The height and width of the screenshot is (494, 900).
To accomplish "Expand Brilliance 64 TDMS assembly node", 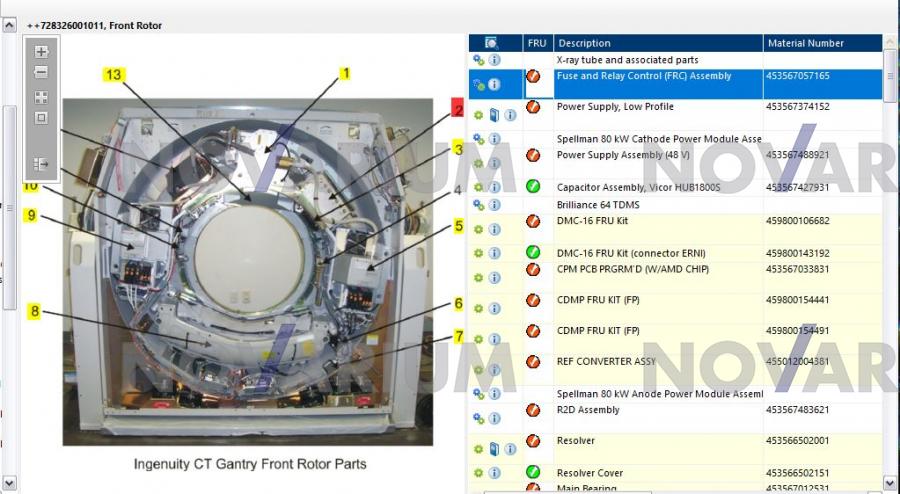I will coord(478,205).
